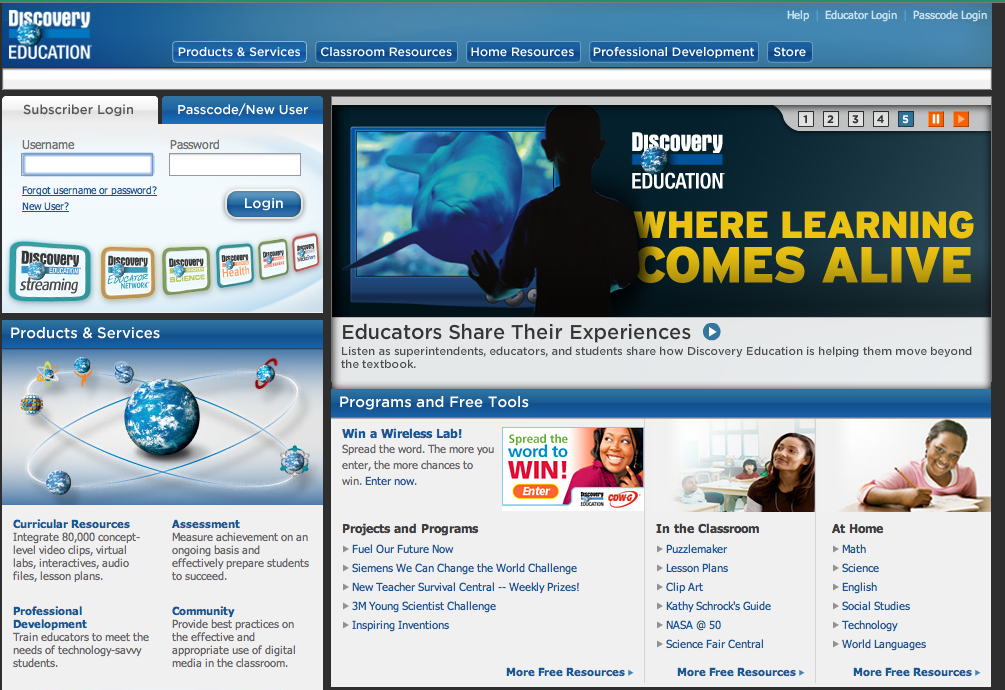Click More Free Resources under Projects and Programs
The image size is (1005, 690).
(570, 672)
